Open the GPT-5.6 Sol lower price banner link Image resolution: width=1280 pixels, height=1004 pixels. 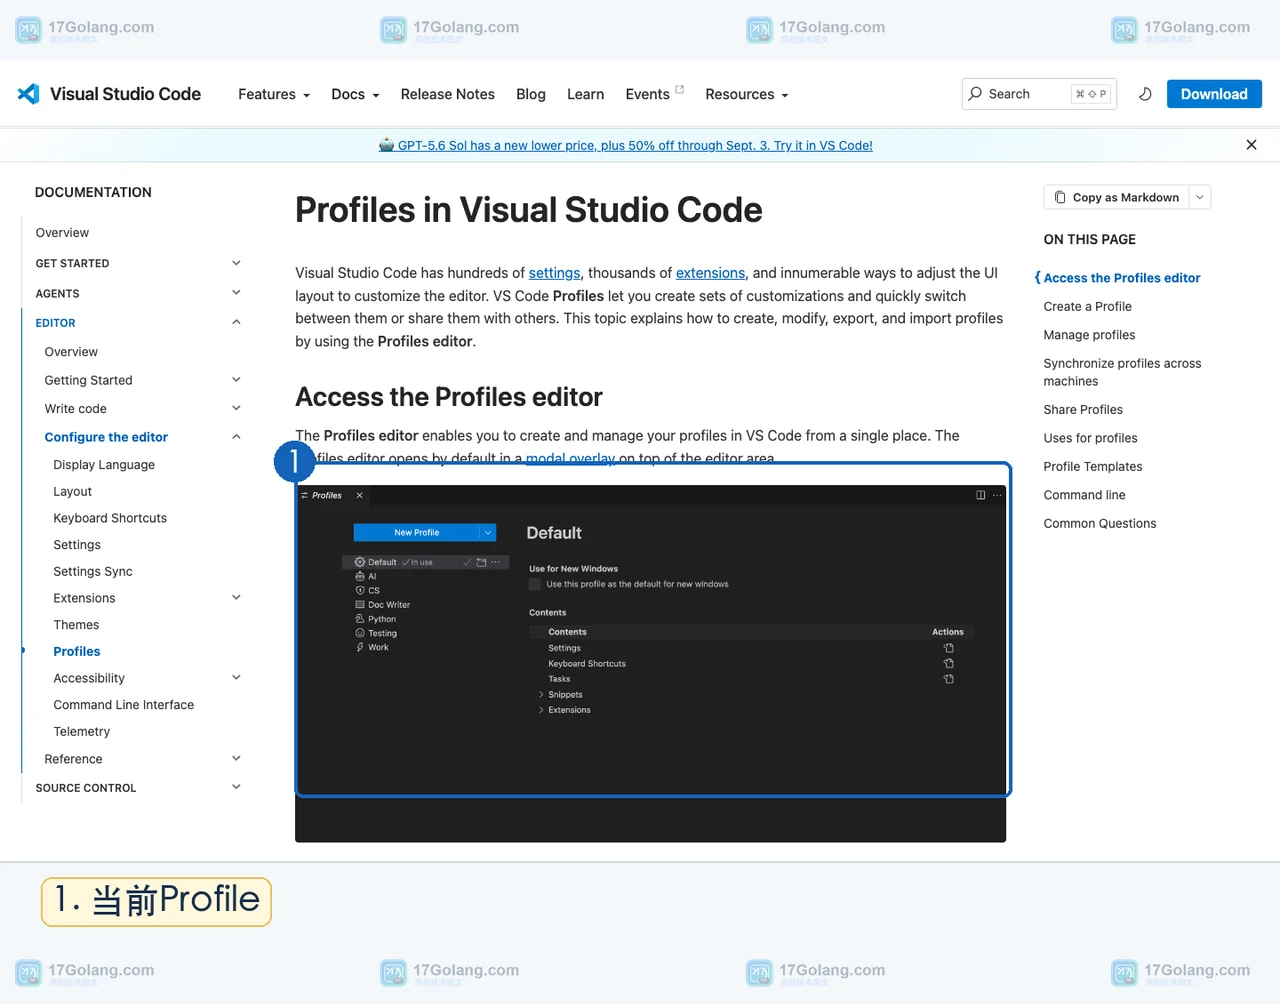click(x=626, y=145)
